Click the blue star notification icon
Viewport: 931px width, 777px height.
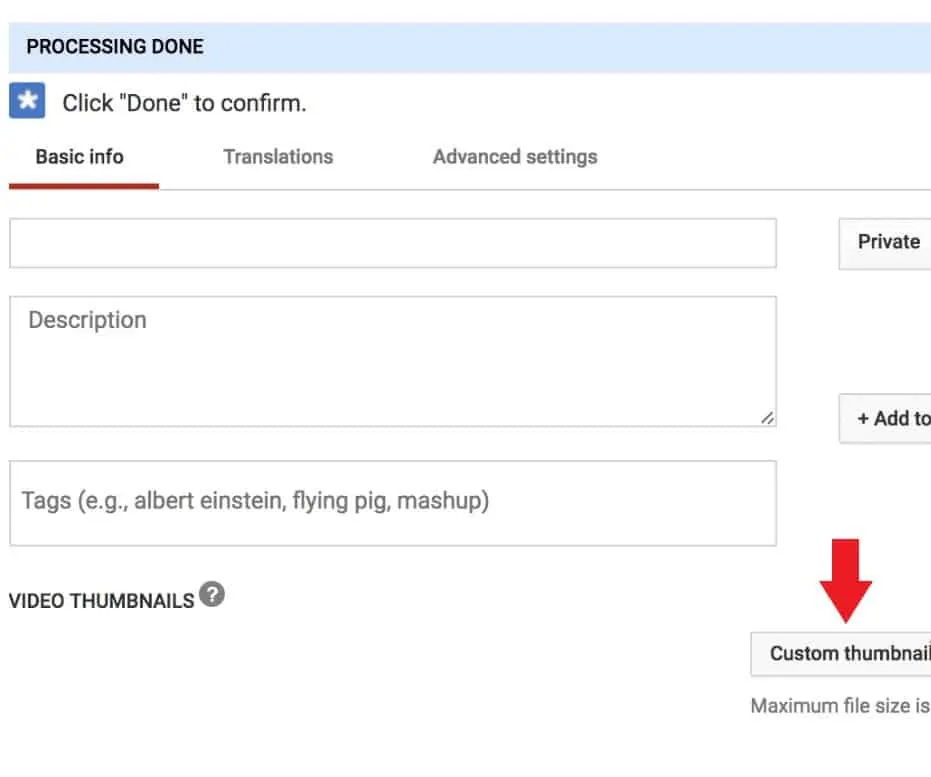(28, 101)
